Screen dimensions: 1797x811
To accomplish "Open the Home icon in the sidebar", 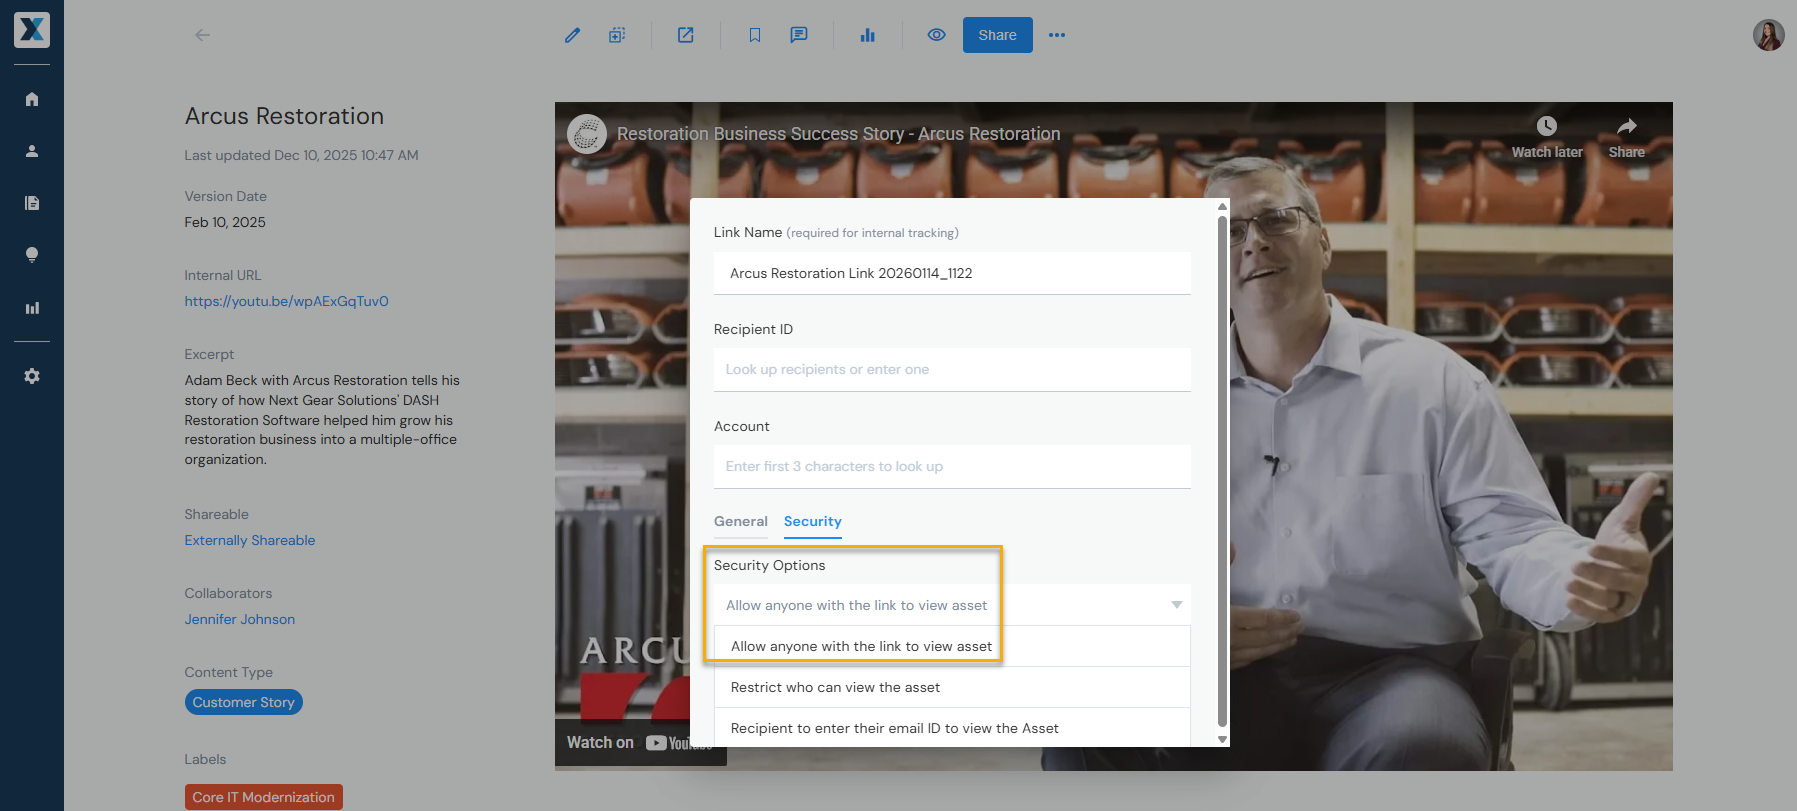I will (32, 99).
